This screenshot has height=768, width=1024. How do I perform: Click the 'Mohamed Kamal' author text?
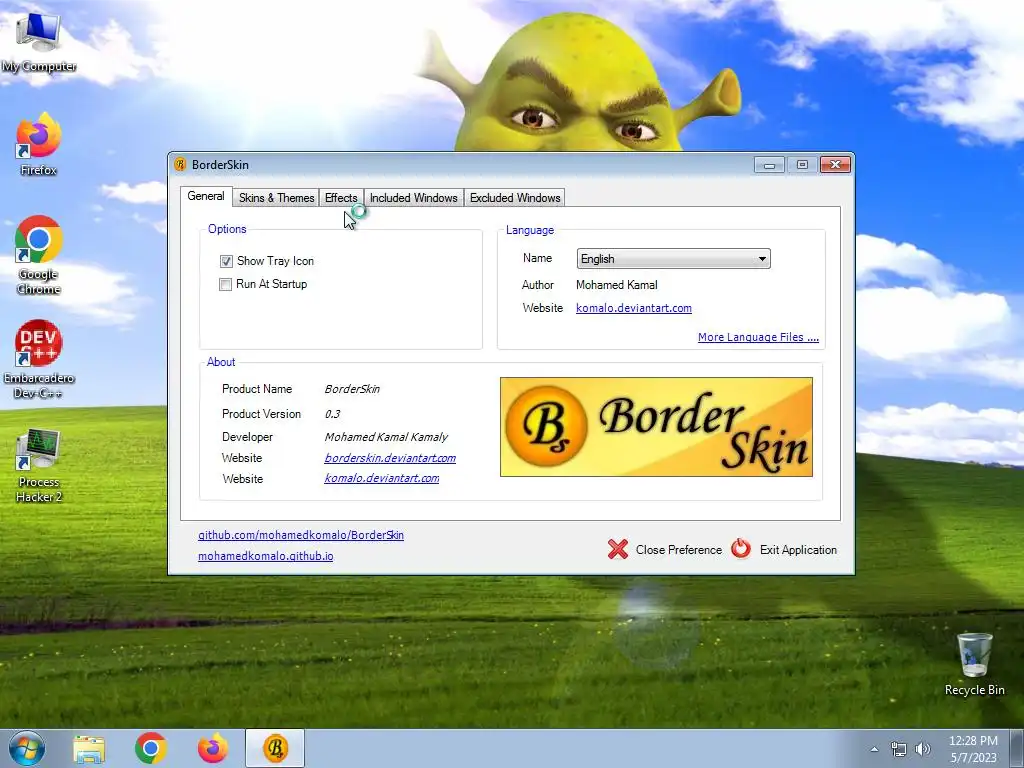pos(616,285)
